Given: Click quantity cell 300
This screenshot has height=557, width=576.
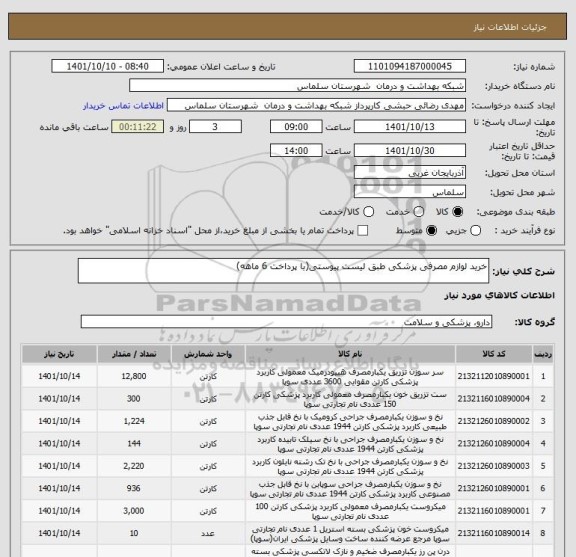Looking at the screenshot, I should pos(134,399).
